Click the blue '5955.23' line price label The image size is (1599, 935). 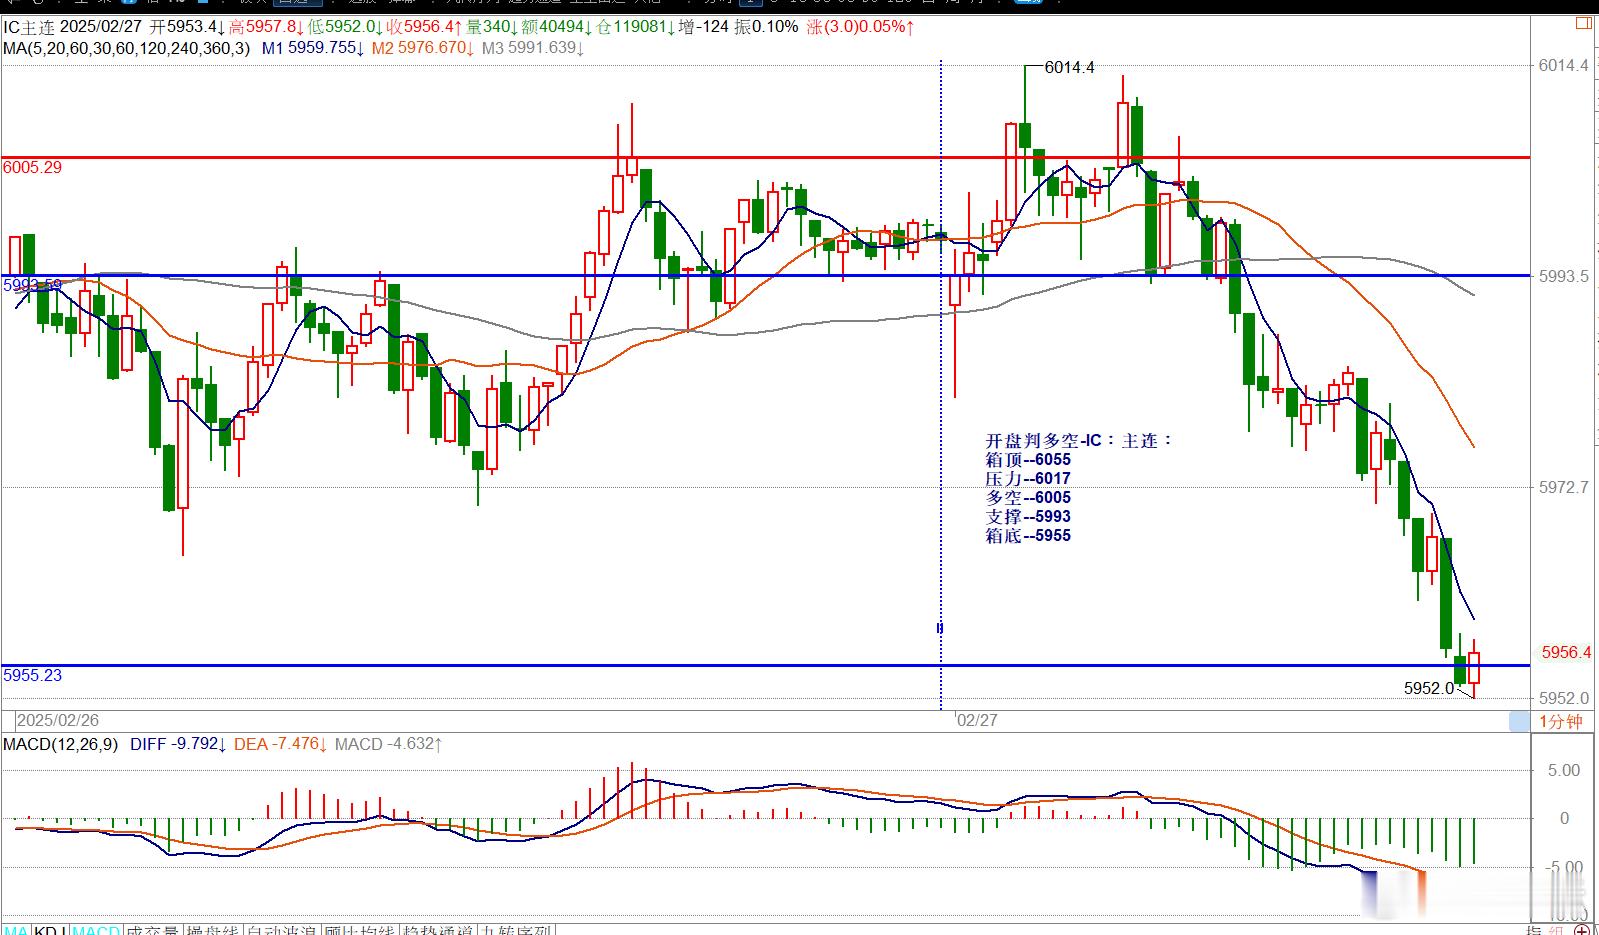coord(32,676)
